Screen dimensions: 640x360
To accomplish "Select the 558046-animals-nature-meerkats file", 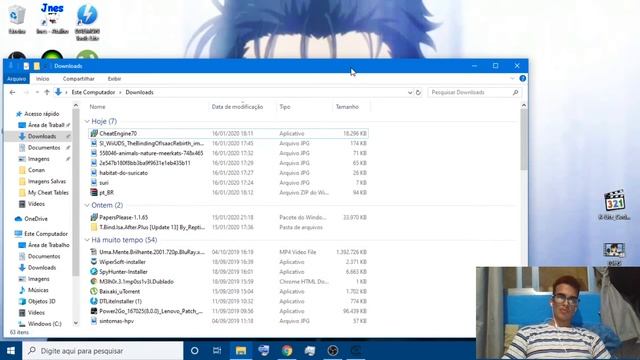I will tap(228, 153).
